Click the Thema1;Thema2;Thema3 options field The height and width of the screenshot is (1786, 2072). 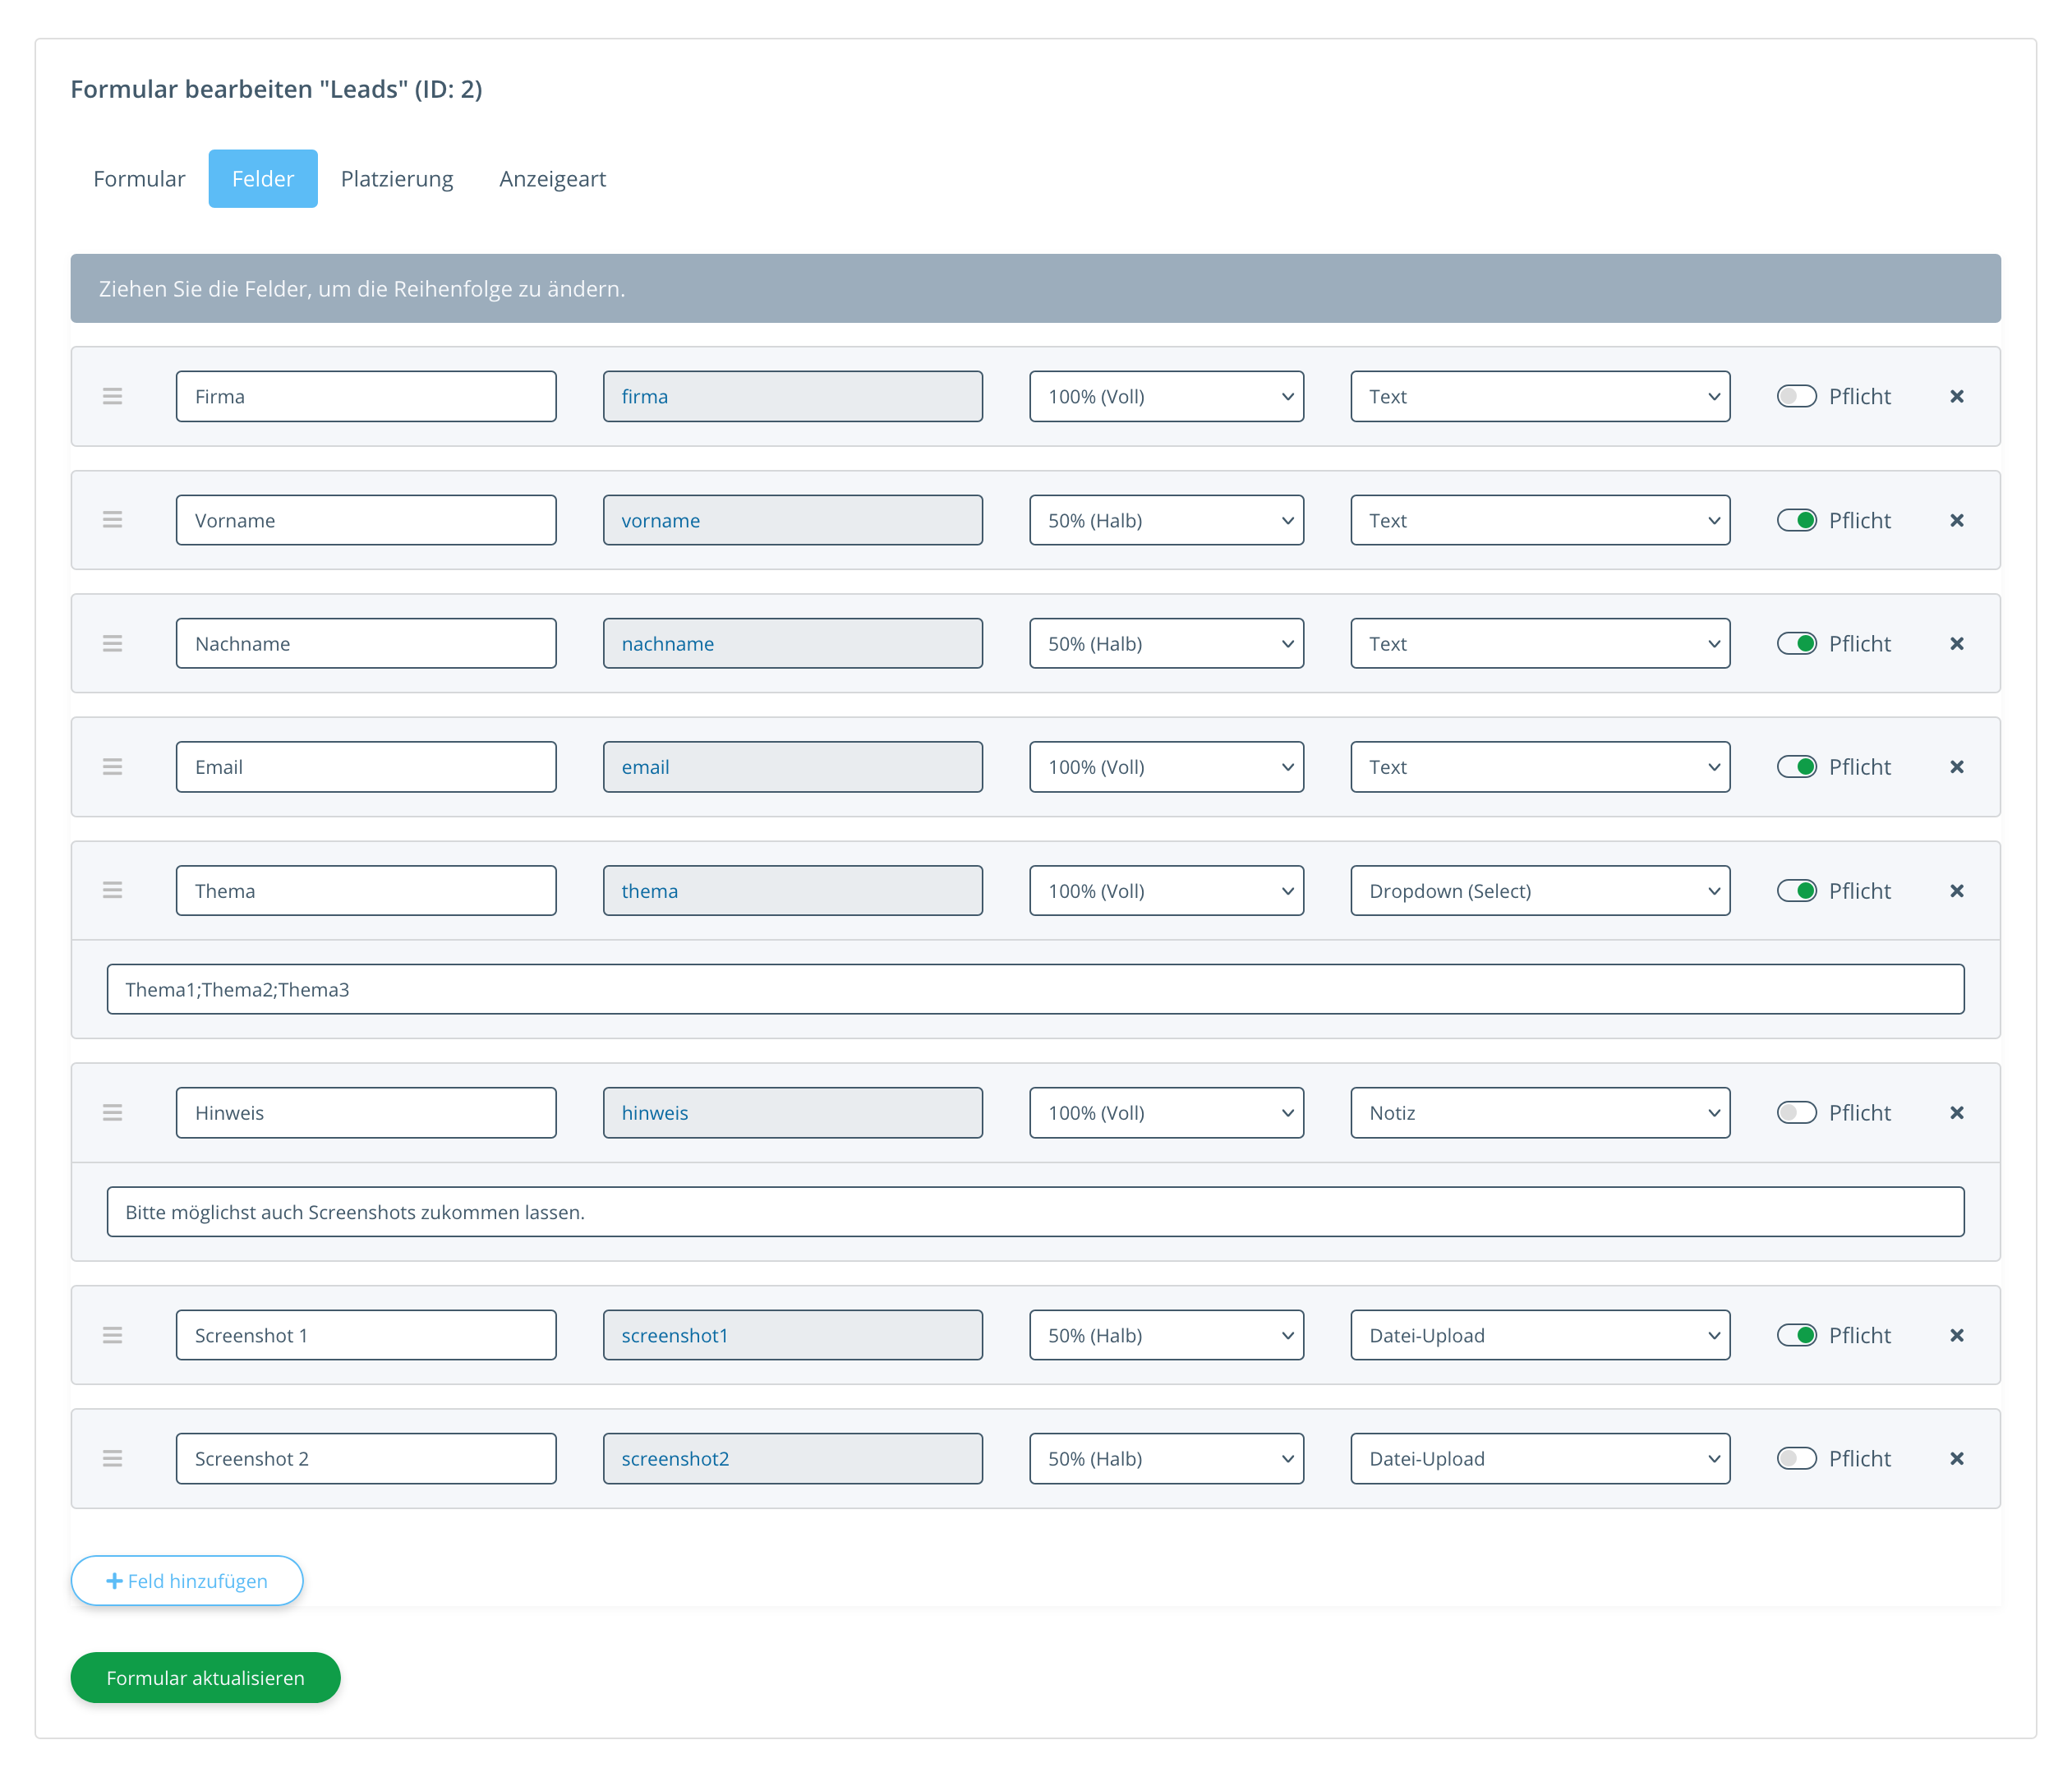(1035, 989)
